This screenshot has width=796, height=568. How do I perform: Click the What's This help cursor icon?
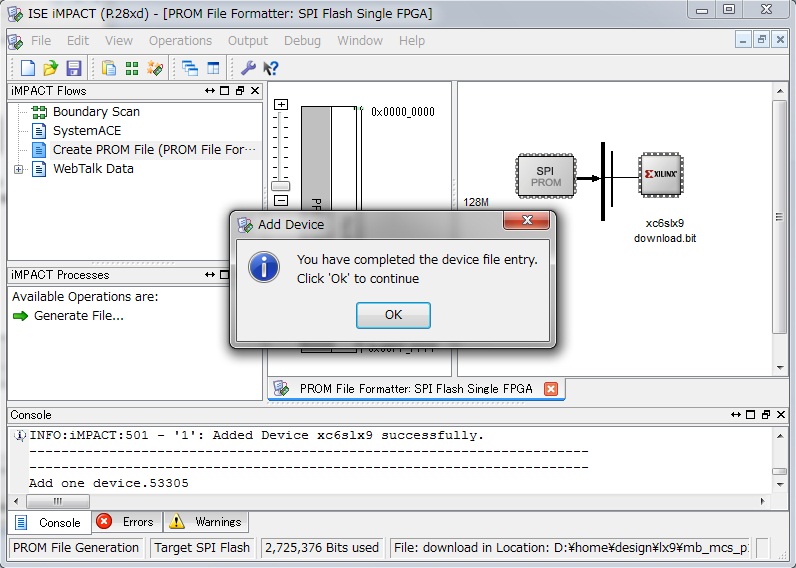click(271, 68)
